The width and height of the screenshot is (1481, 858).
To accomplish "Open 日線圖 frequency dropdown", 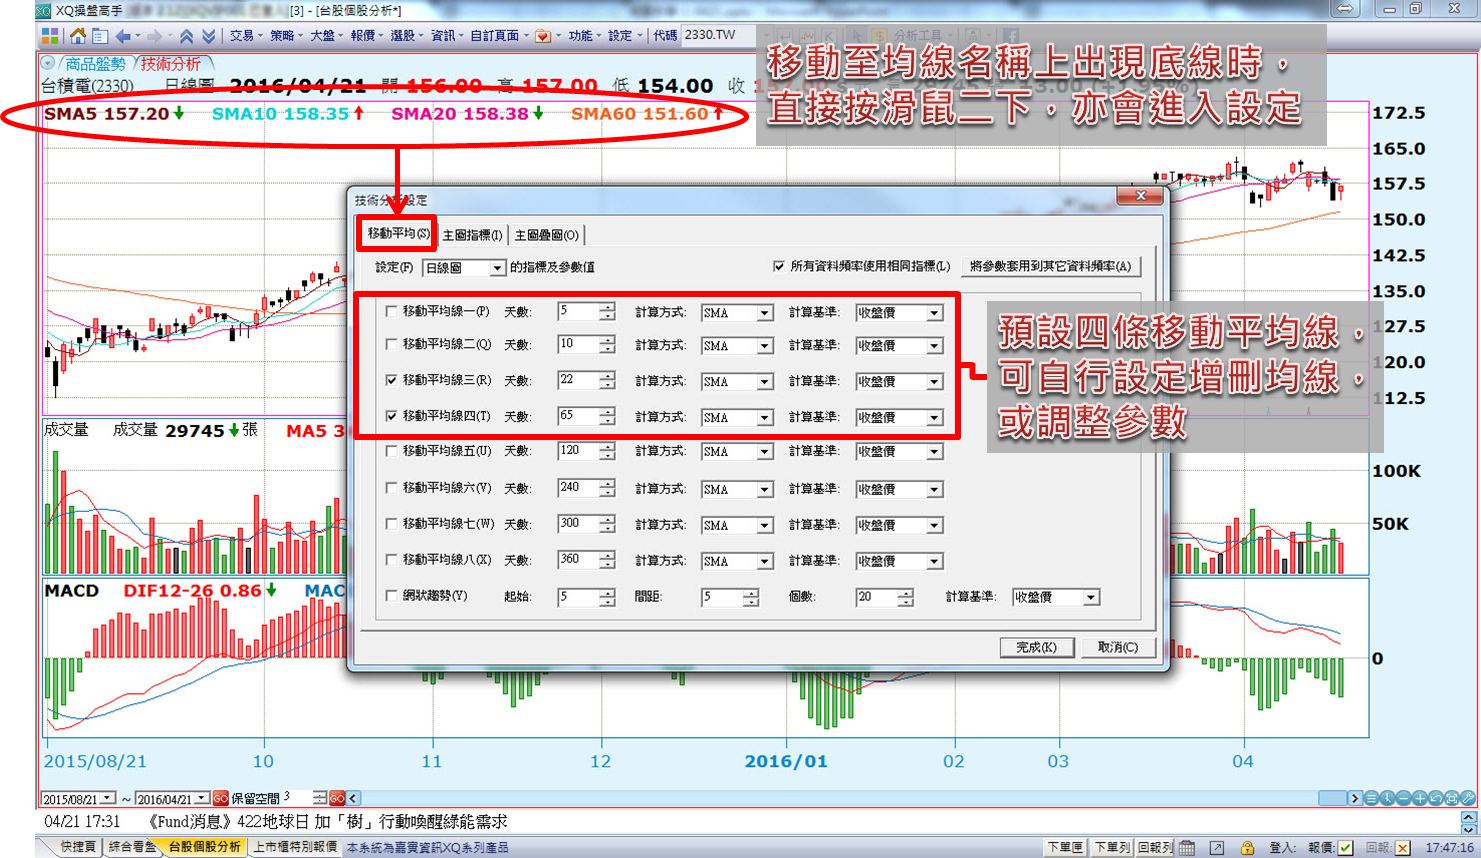I will coord(496,268).
